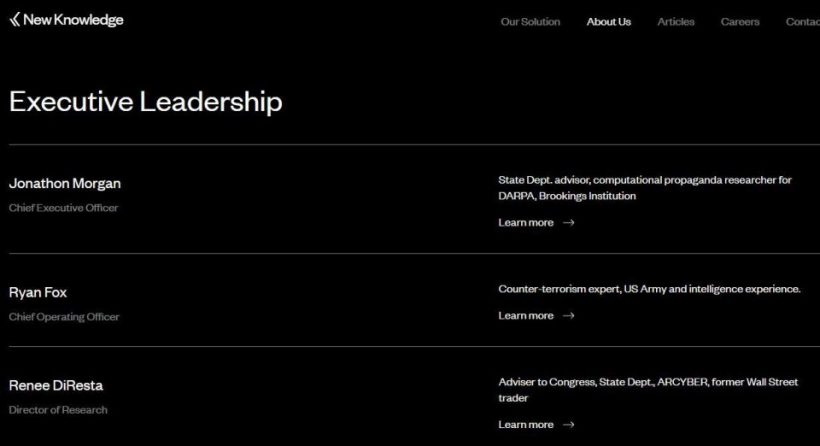820x446 pixels.
Task: Click arrow icon beside Renee DiResta's Learn more
Action: coord(569,425)
